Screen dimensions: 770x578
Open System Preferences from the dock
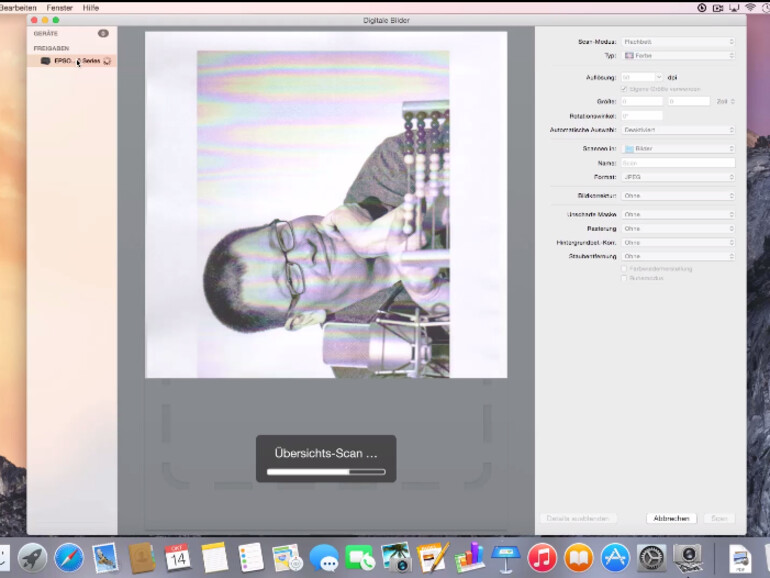[651, 557]
